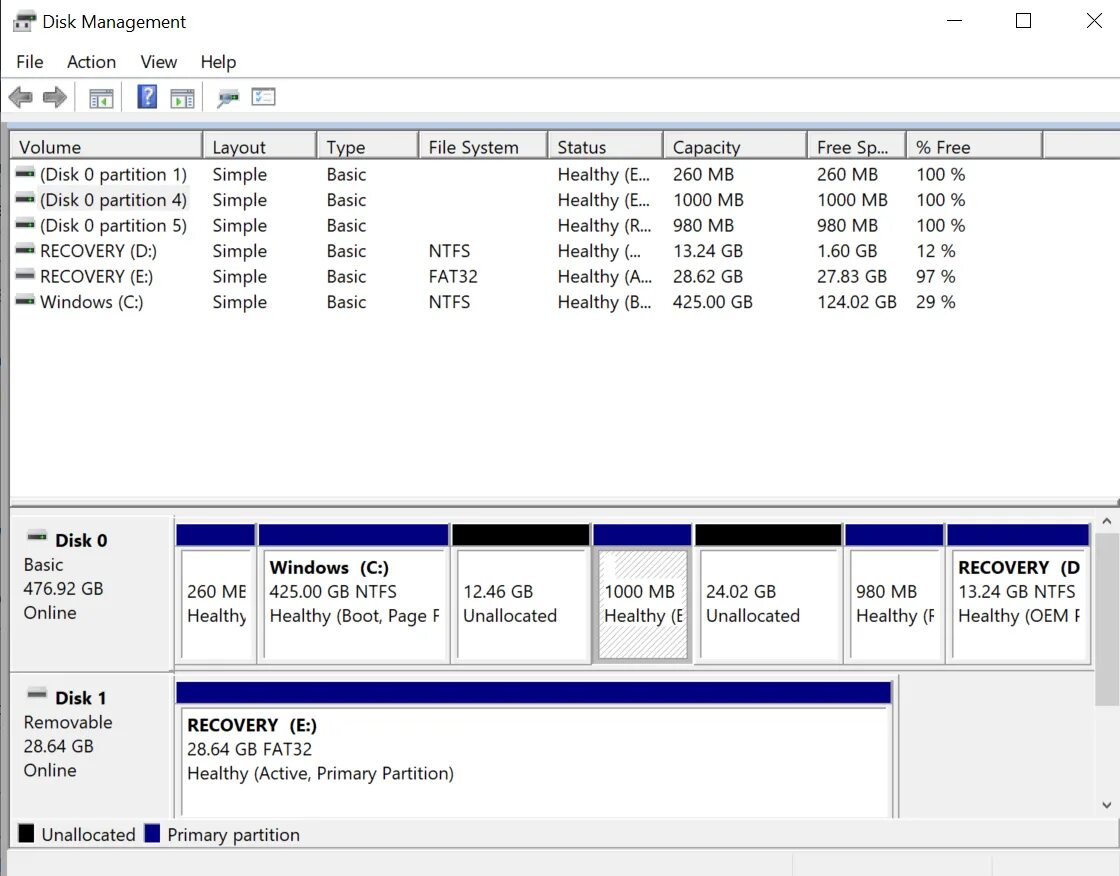Viewport: 1120px width, 876px height.
Task: Select drive icon for RECOVERY (D:) row
Action: pos(25,250)
